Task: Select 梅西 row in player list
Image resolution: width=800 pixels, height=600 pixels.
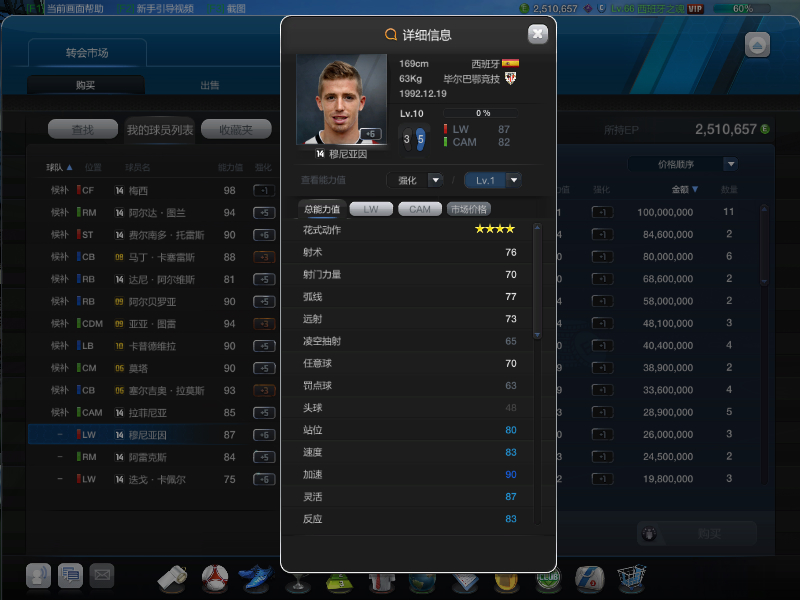Action: [x=158, y=190]
